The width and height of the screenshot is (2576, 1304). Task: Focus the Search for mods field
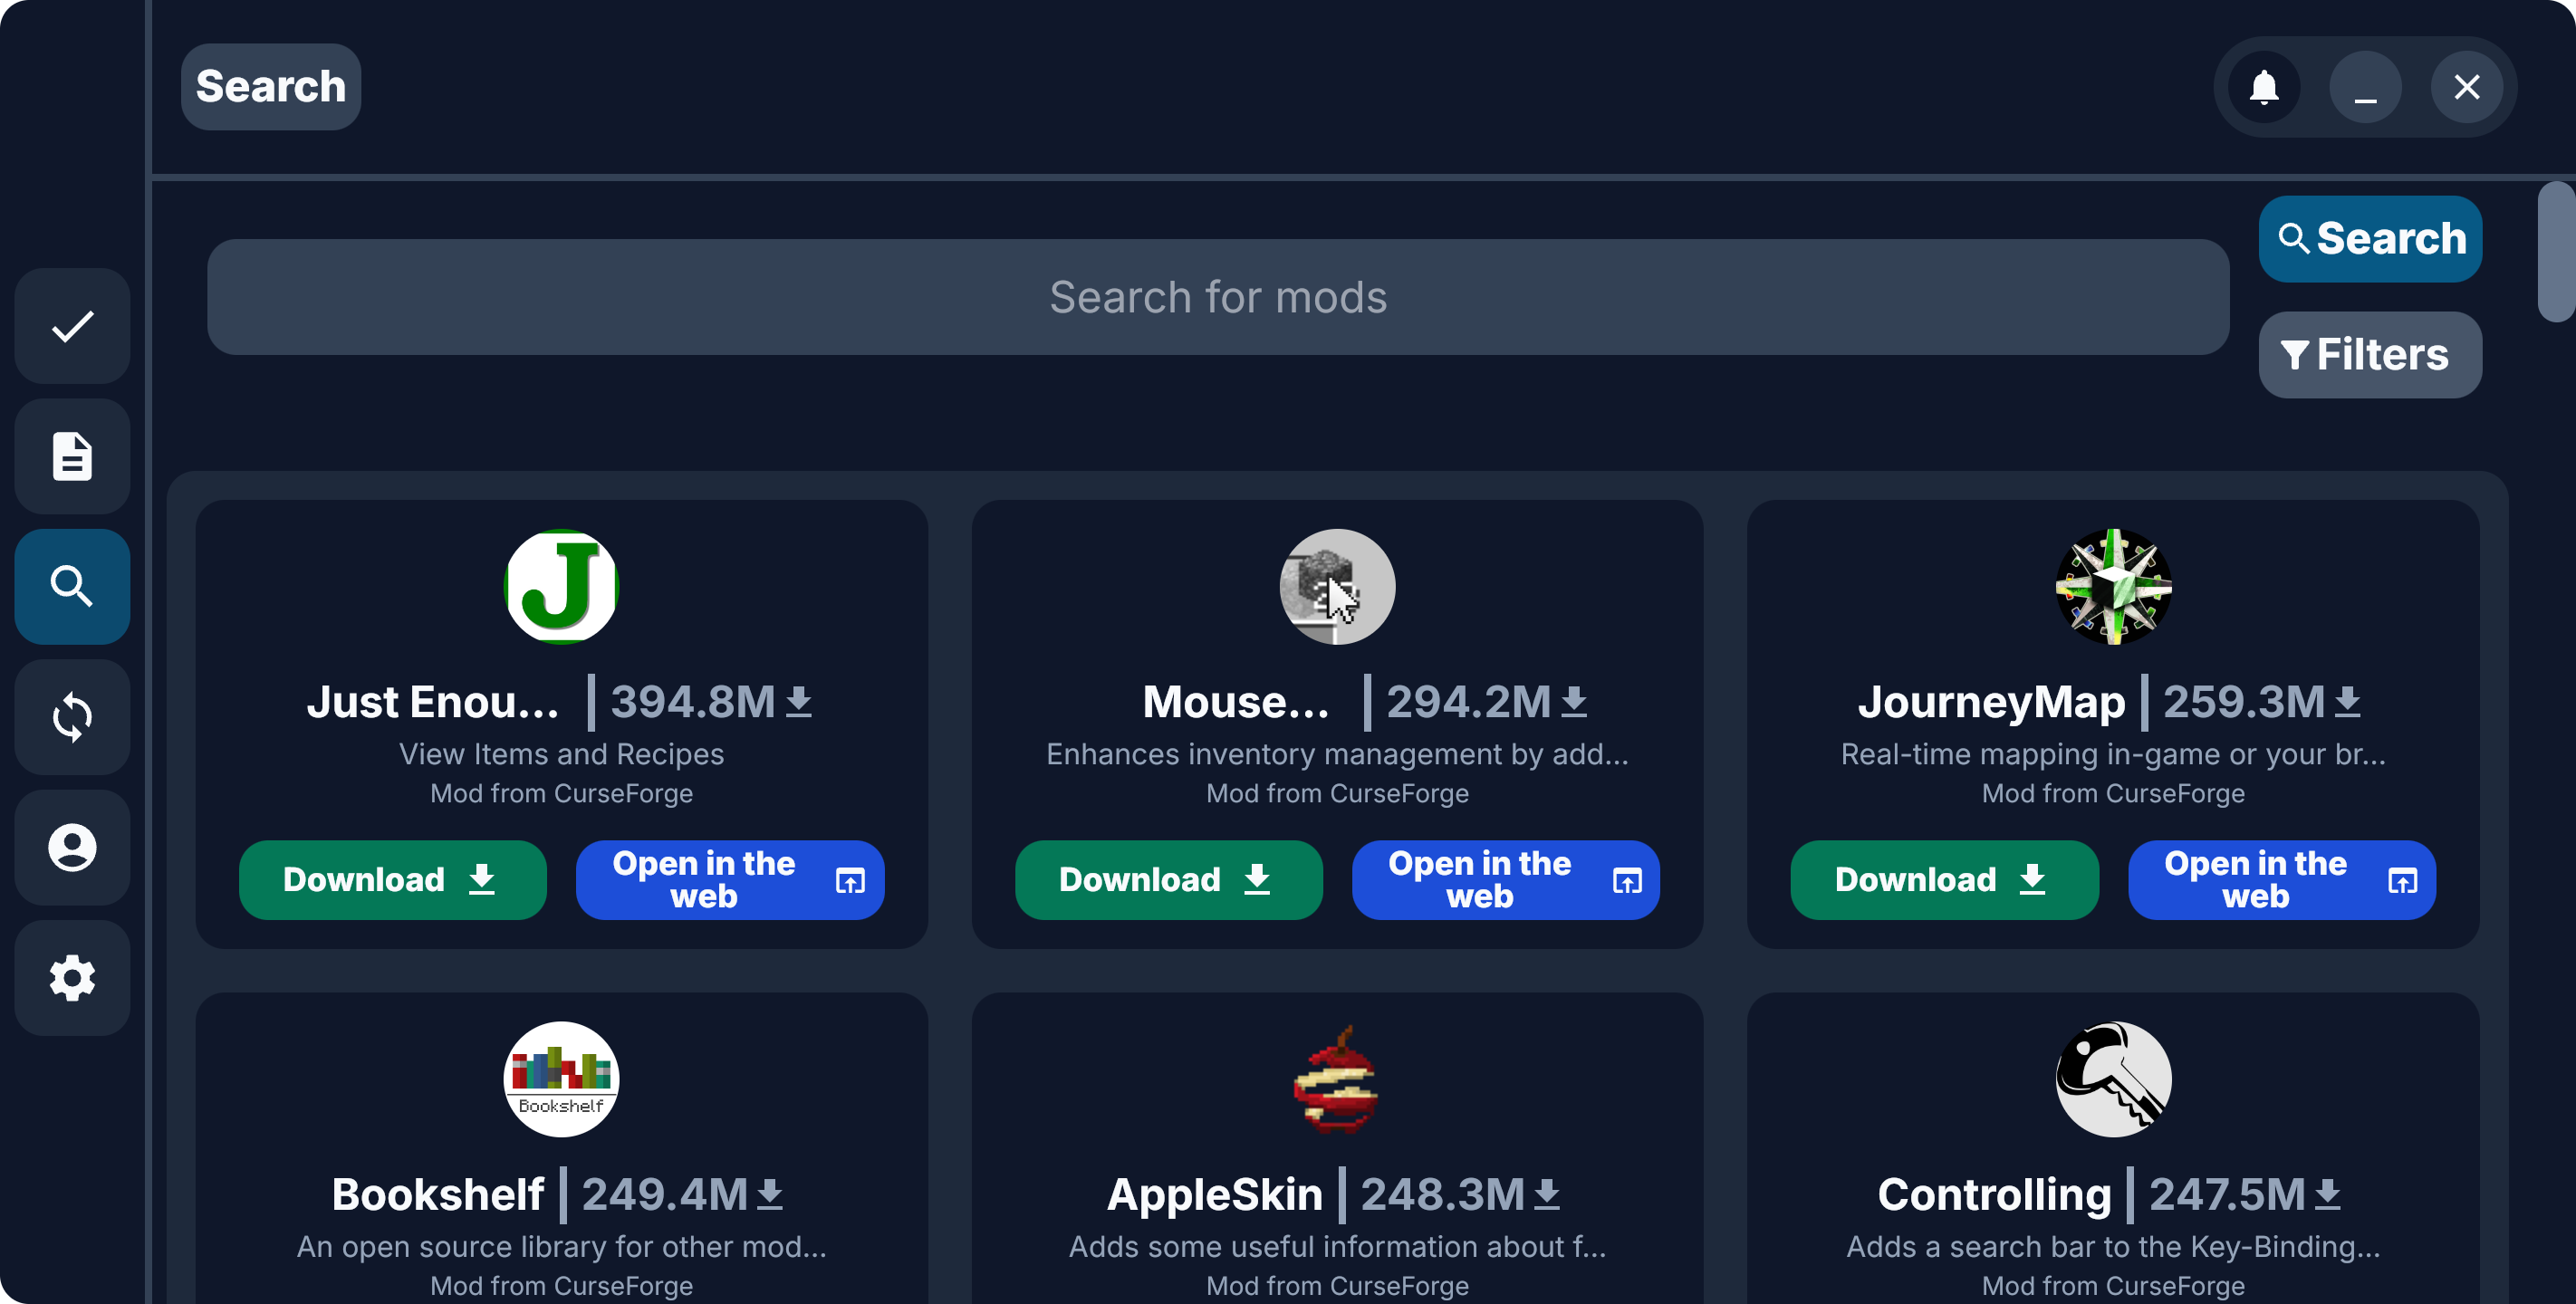tap(1218, 297)
